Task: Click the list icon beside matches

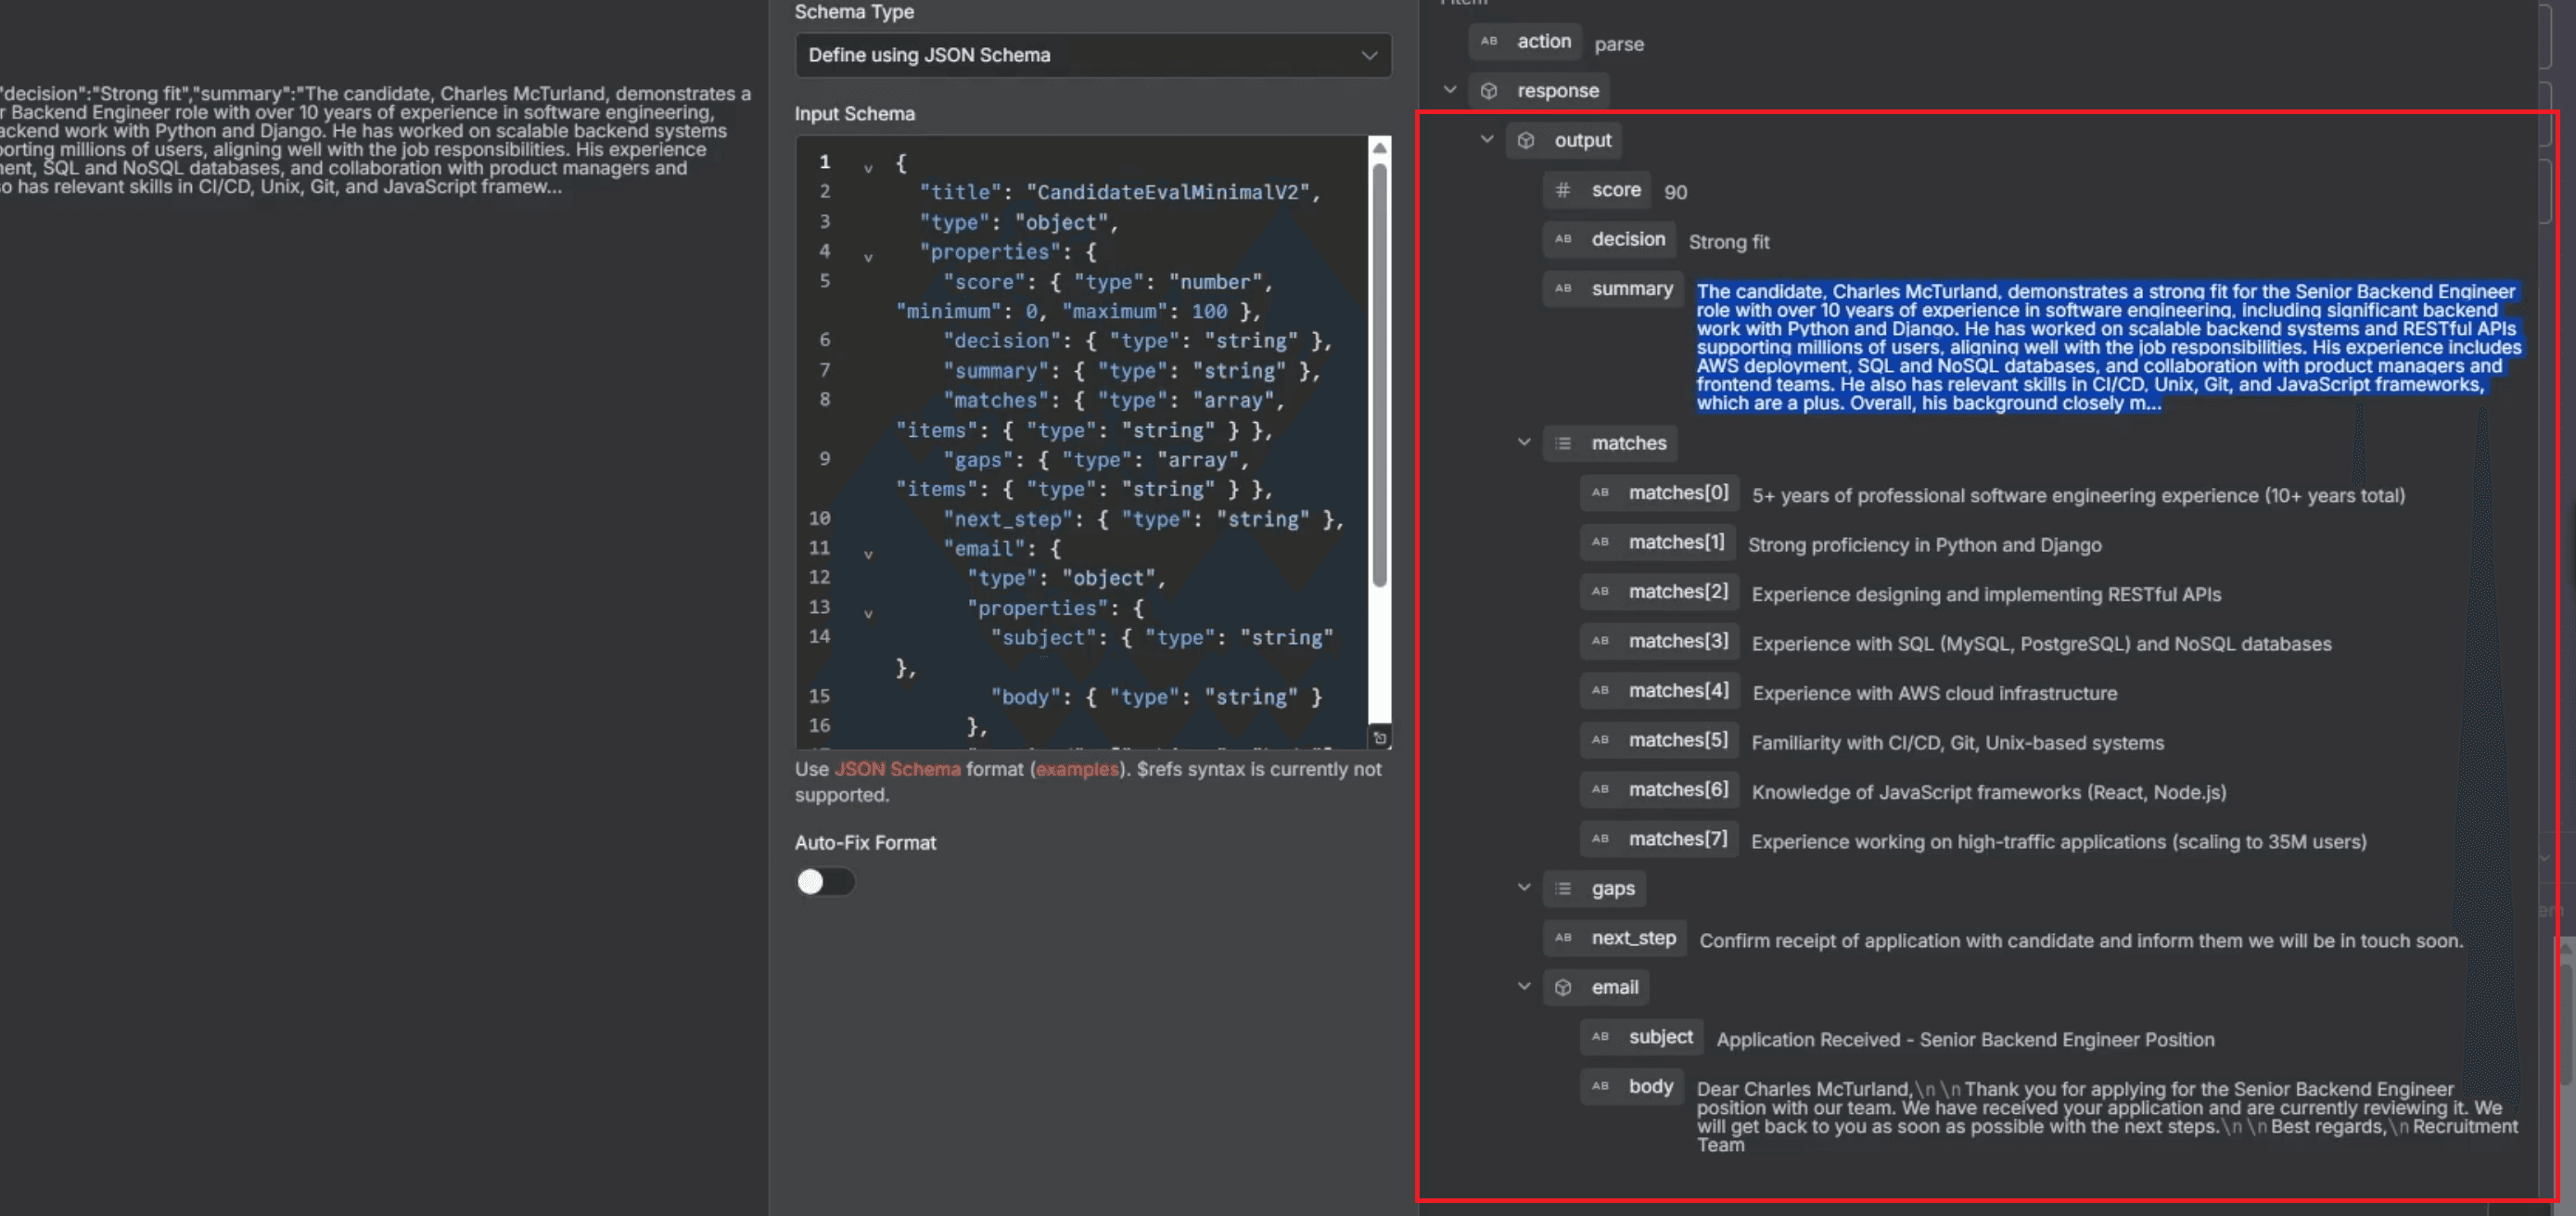Action: pos(1563,443)
